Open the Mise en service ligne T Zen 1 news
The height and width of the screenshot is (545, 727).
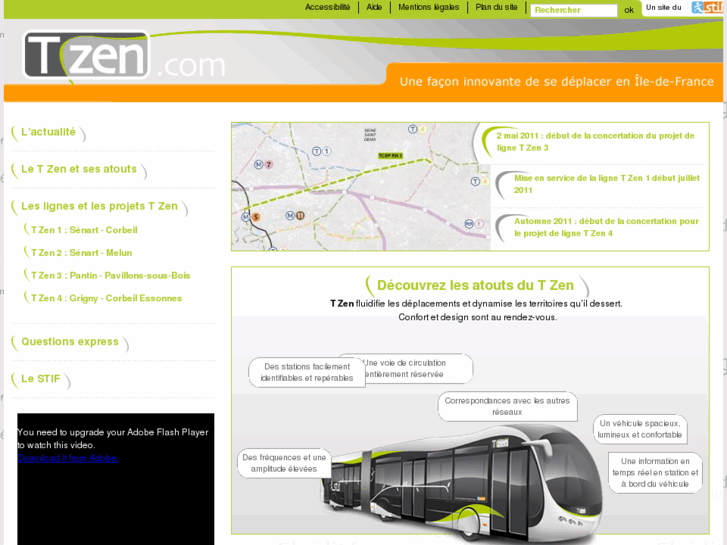click(606, 184)
